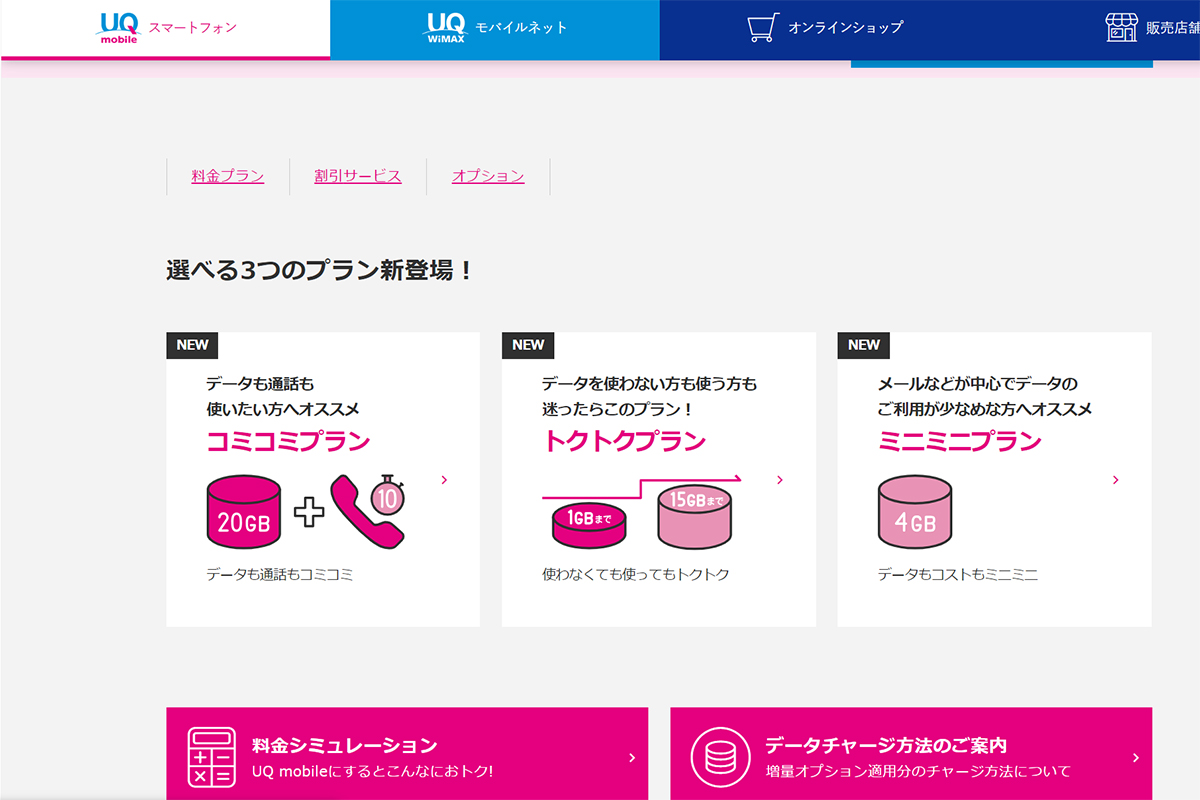Viewport: 1200px width, 800px height.
Task: Expand the ミニミニプラン card arrow
Action: point(1116,480)
